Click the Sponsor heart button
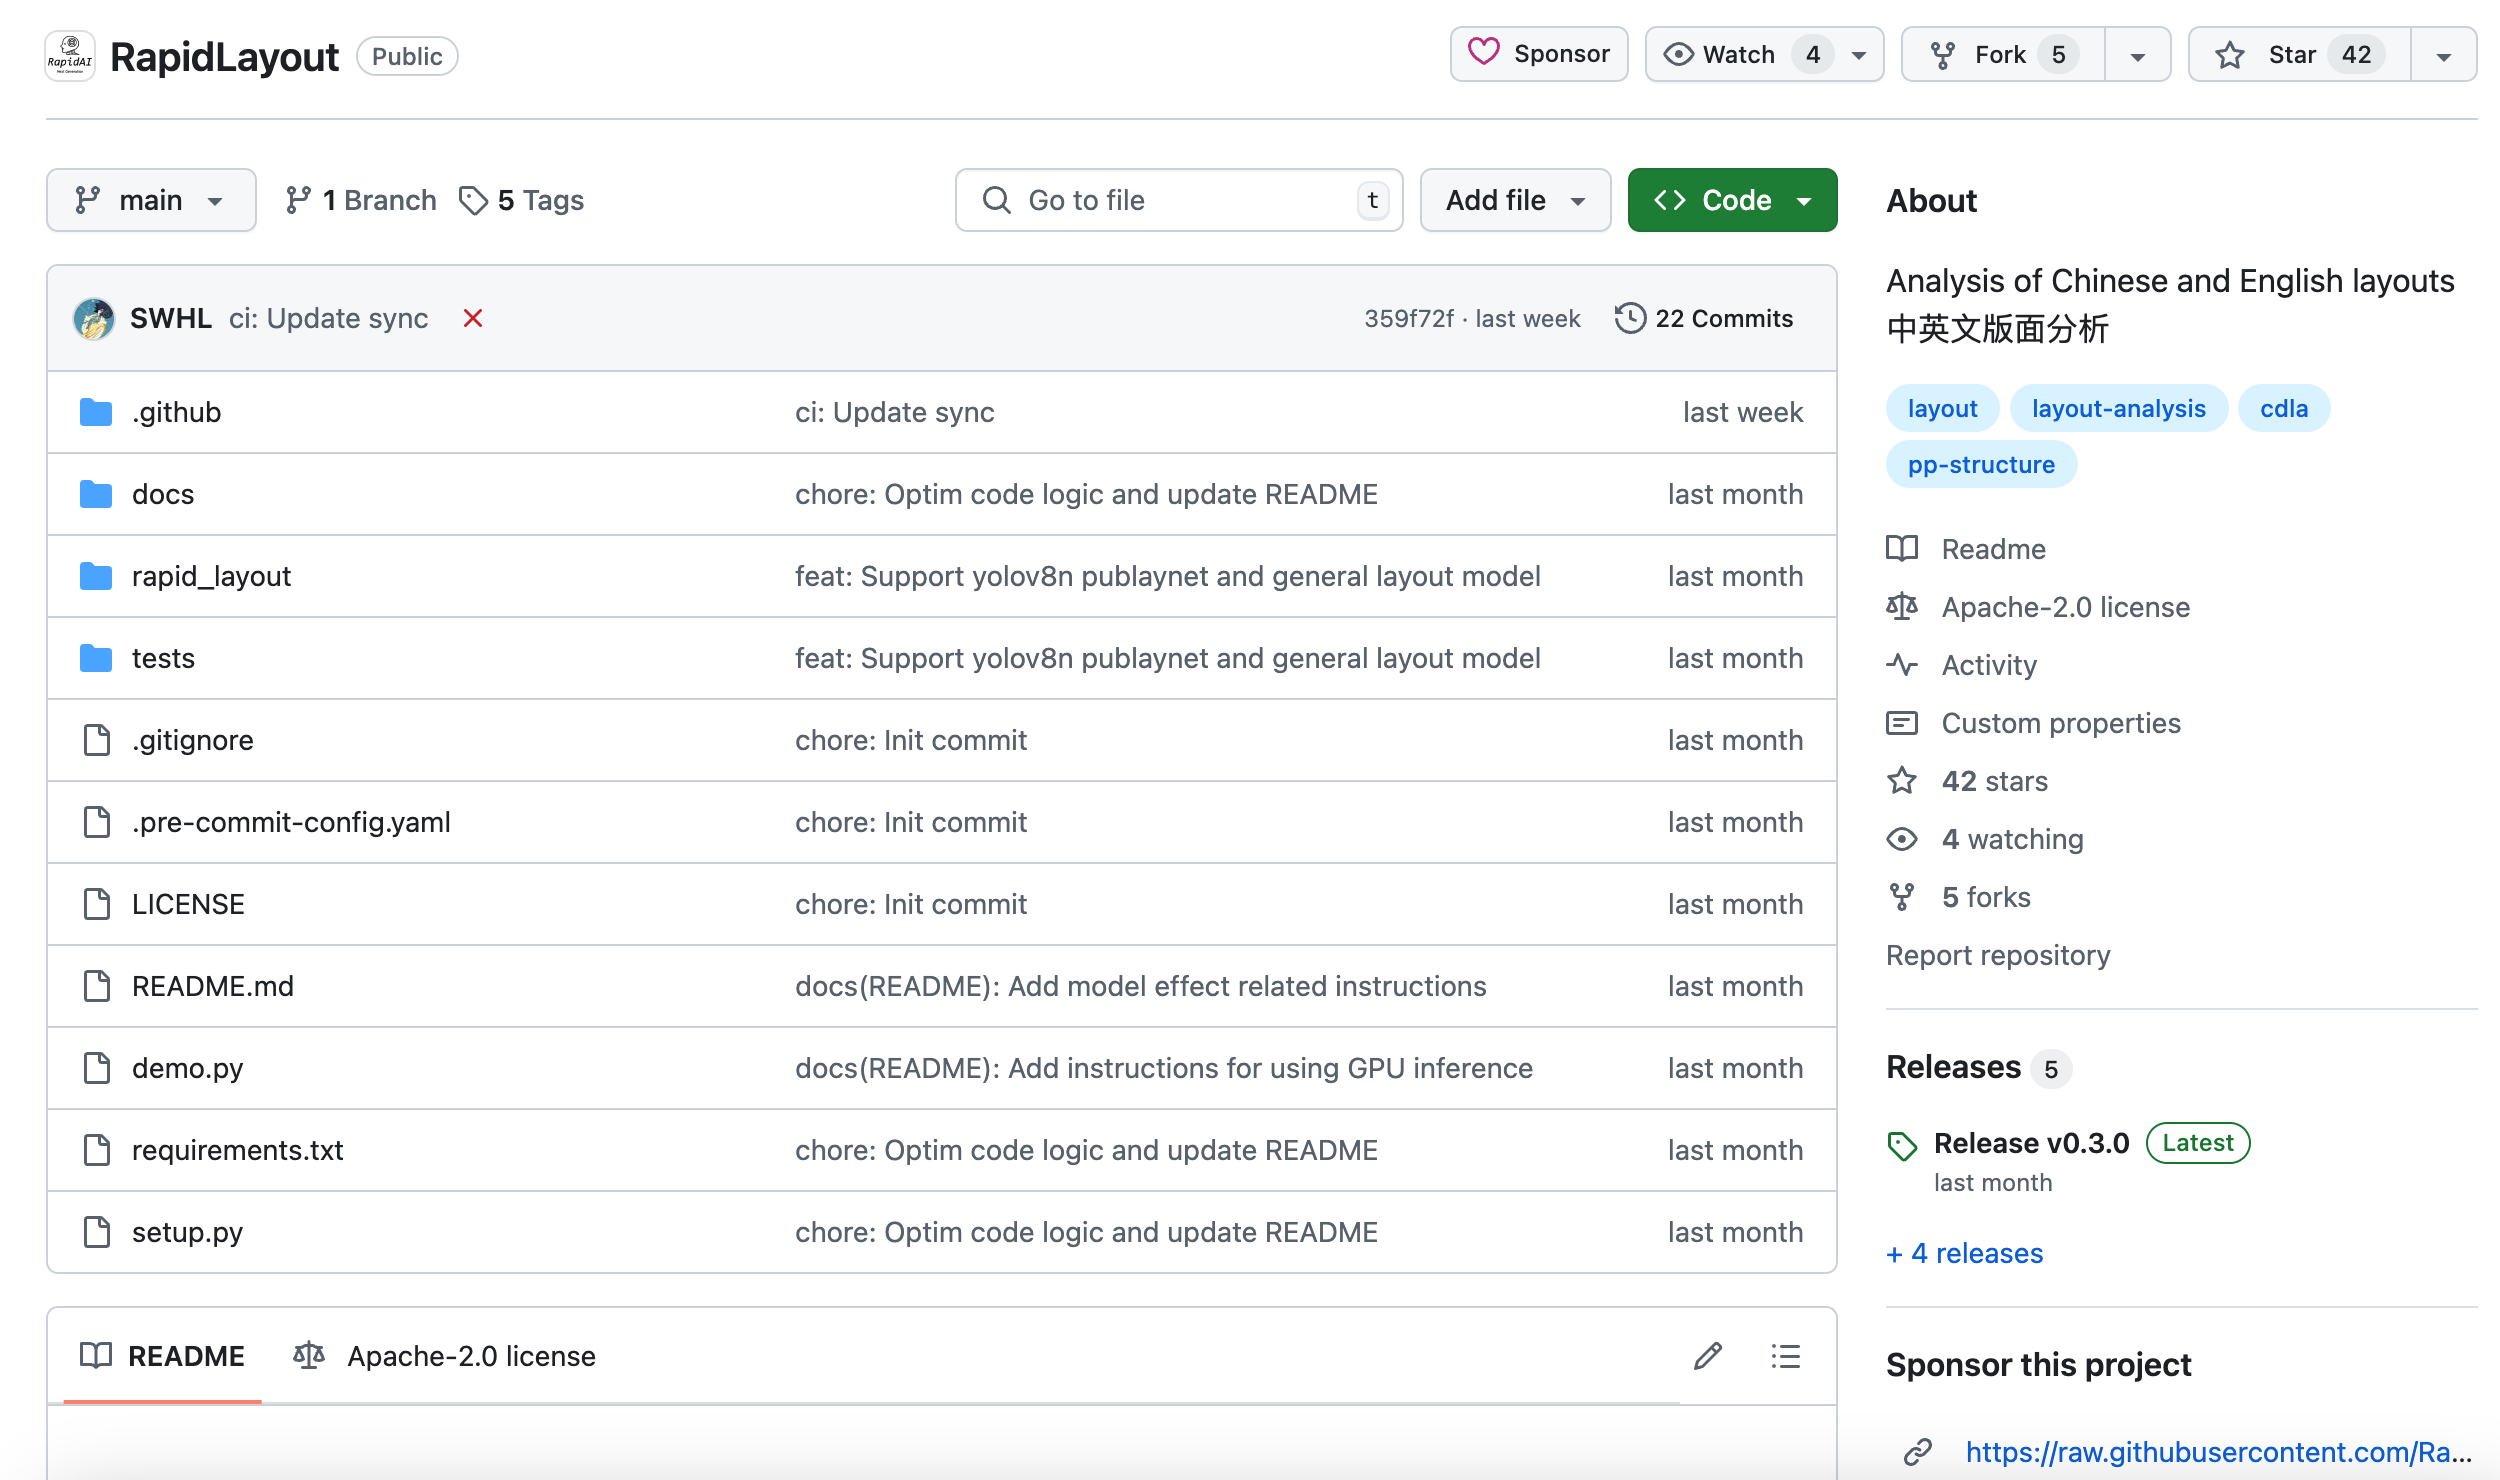2500x1480 pixels. [x=1539, y=54]
